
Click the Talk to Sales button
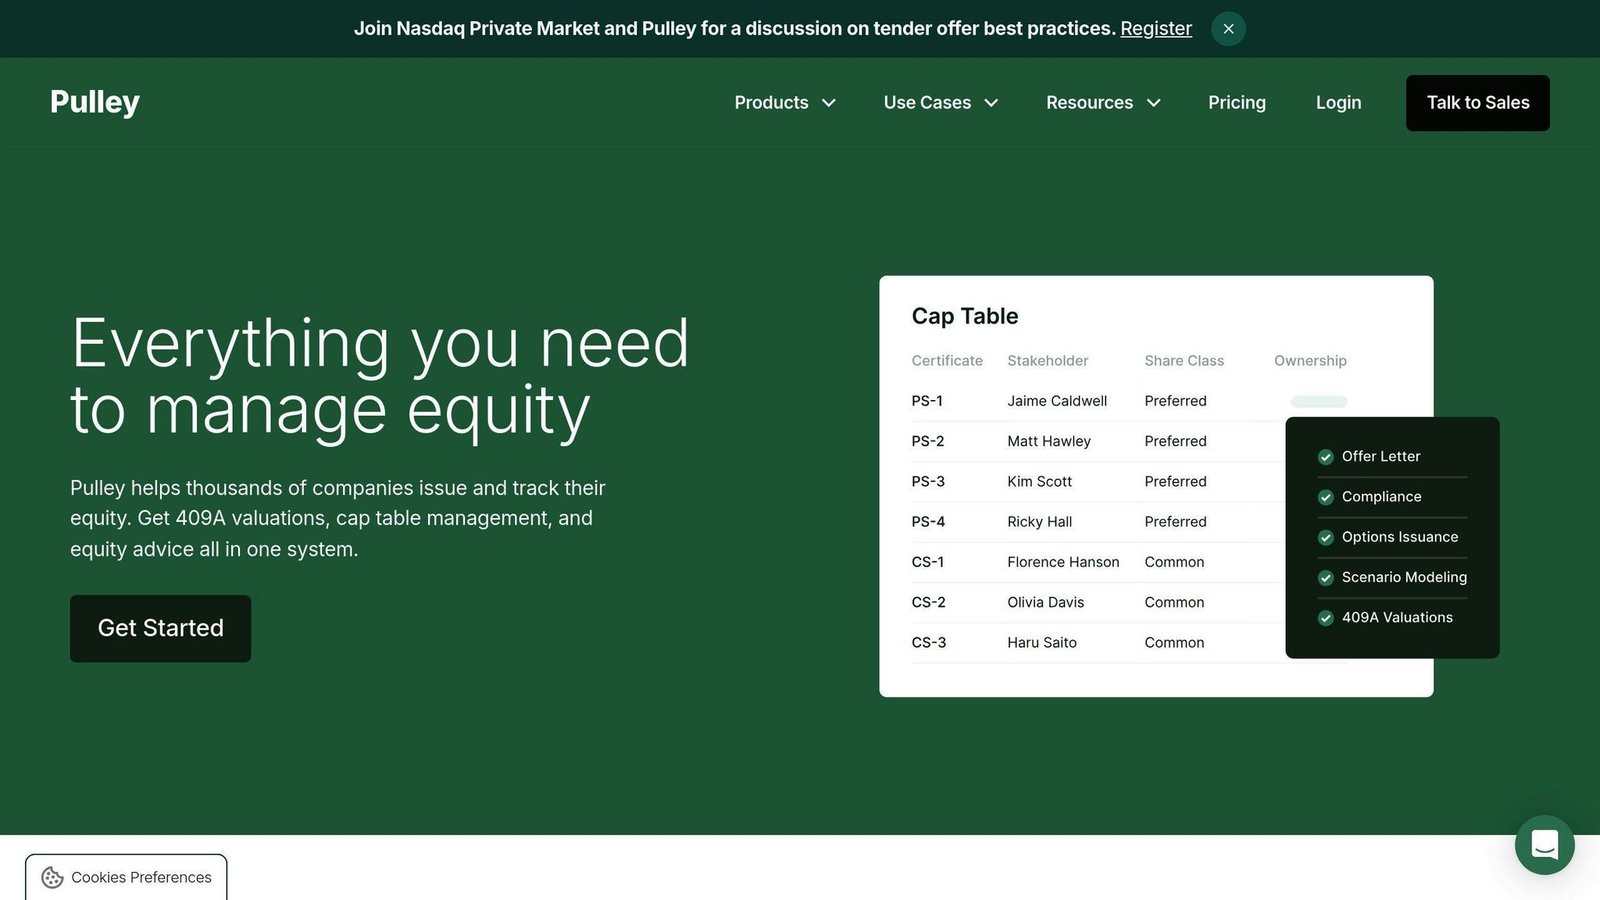pos(1478,103)
